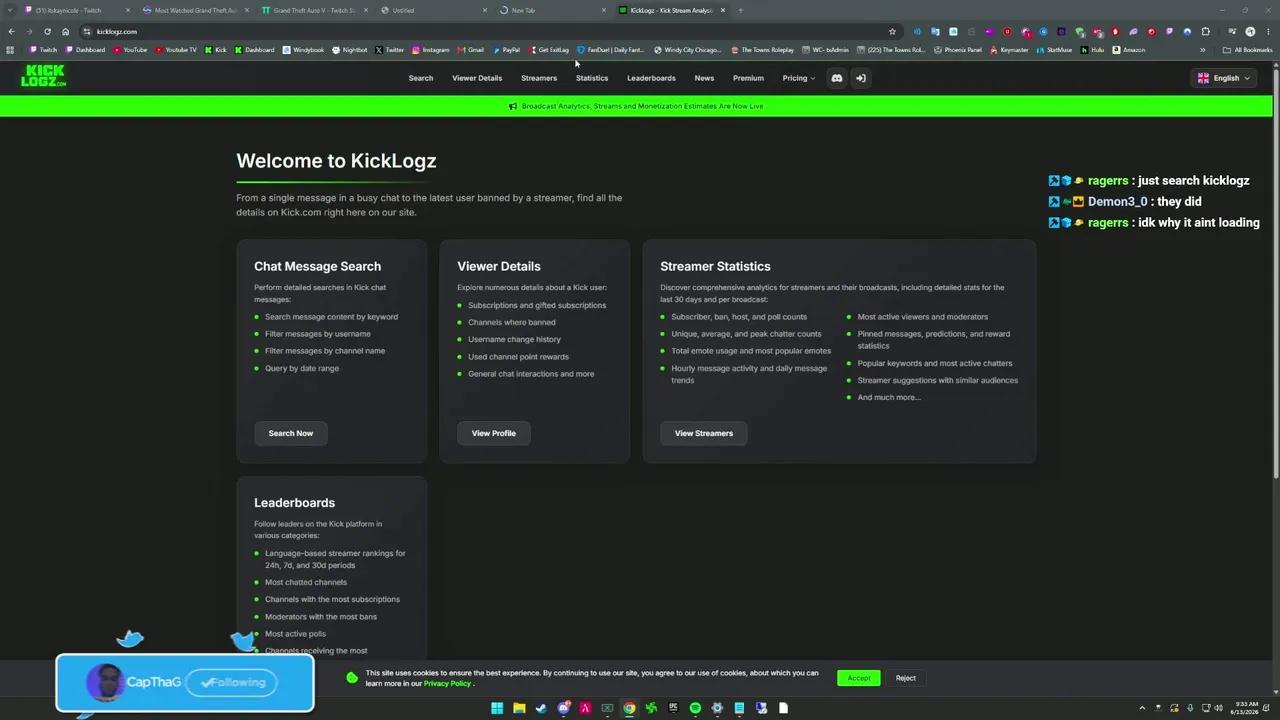Open the PayPal bookmark
The image size is (1280, 720).
coord(506,50)
